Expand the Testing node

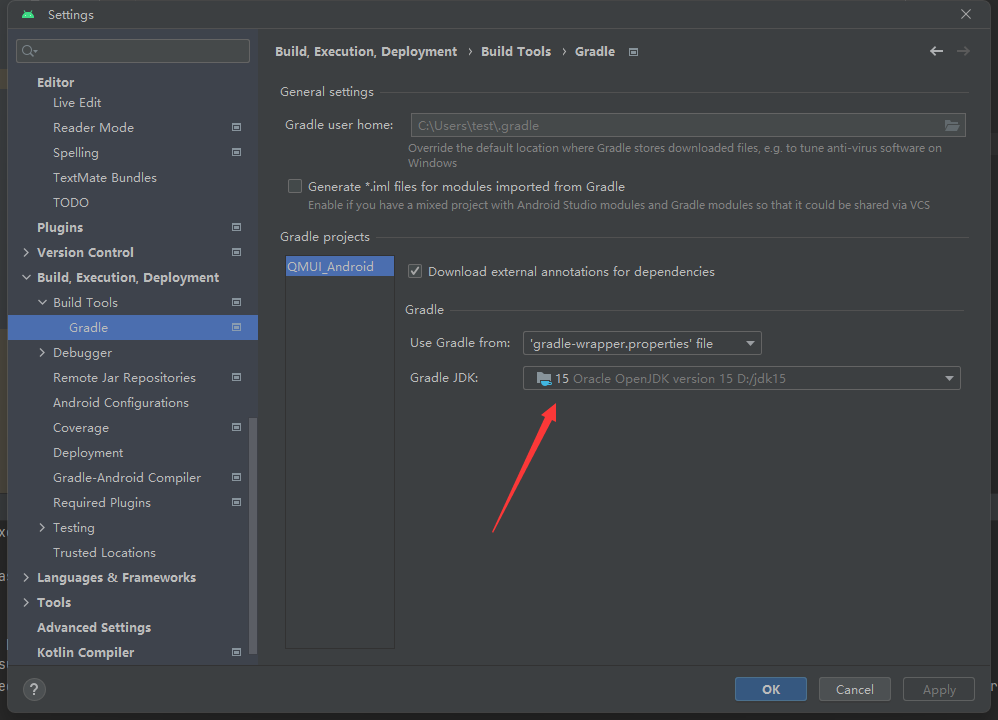[42, 527]
